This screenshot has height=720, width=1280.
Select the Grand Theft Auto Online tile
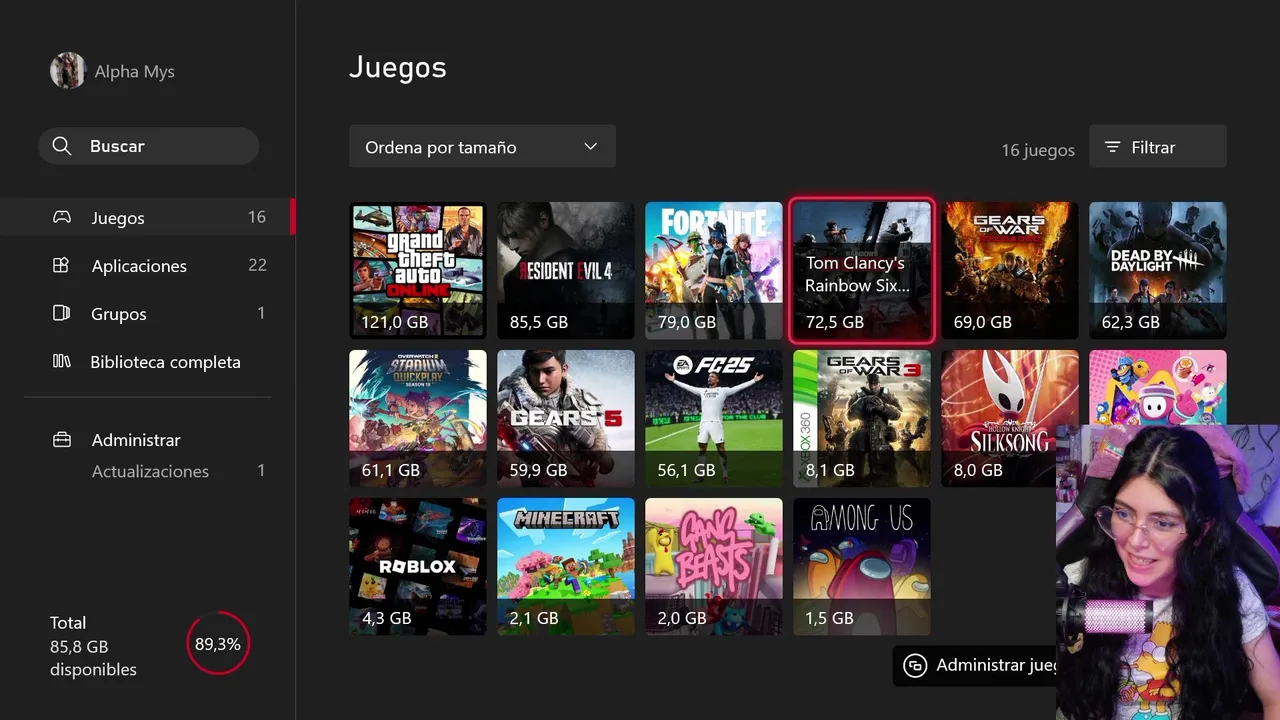418,271
